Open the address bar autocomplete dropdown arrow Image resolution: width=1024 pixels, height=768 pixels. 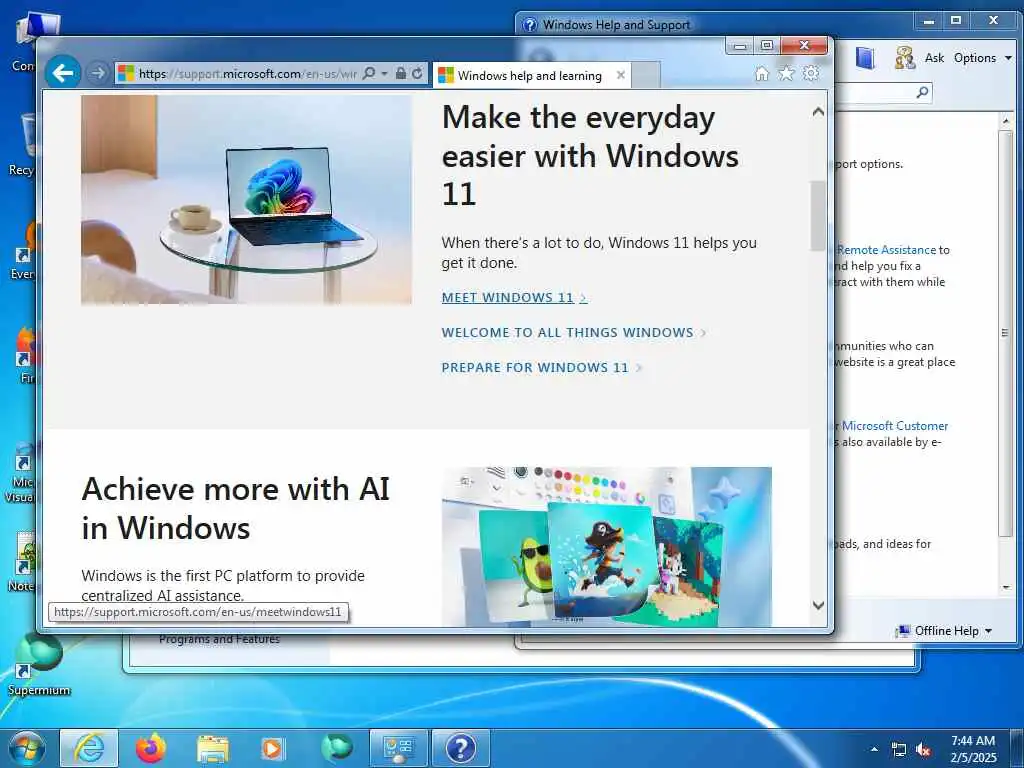click(x=384, y=73)
